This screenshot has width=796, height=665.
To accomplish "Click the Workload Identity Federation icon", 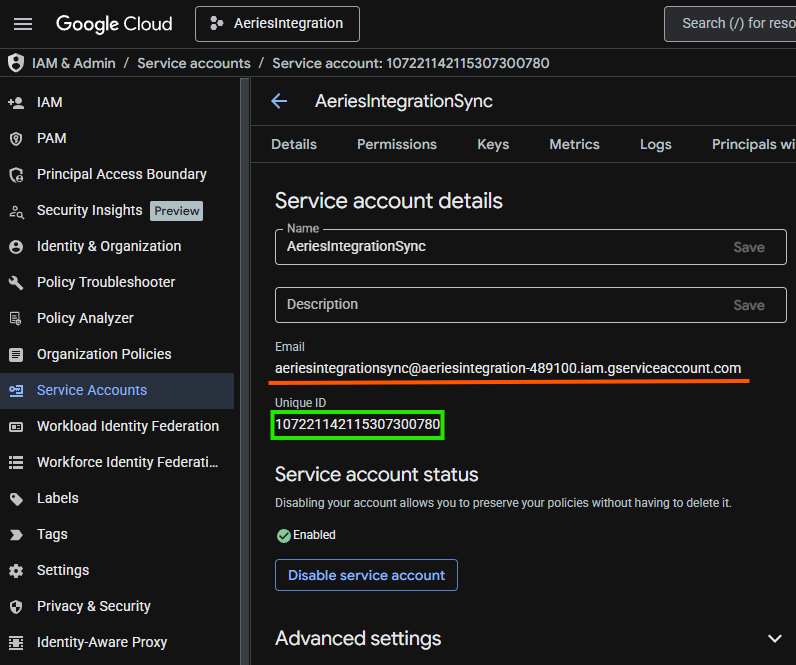I will pos(16,427).
